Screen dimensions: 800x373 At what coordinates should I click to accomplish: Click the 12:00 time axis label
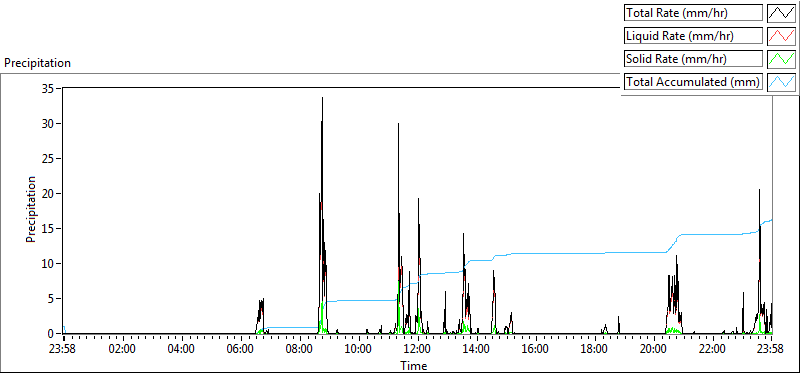(x=418, y=350)
